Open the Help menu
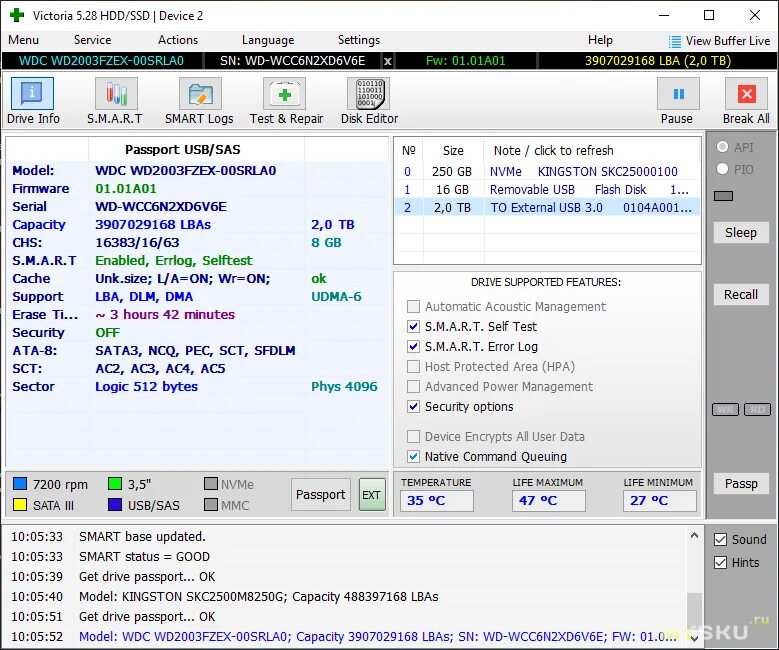 point(600,40)
